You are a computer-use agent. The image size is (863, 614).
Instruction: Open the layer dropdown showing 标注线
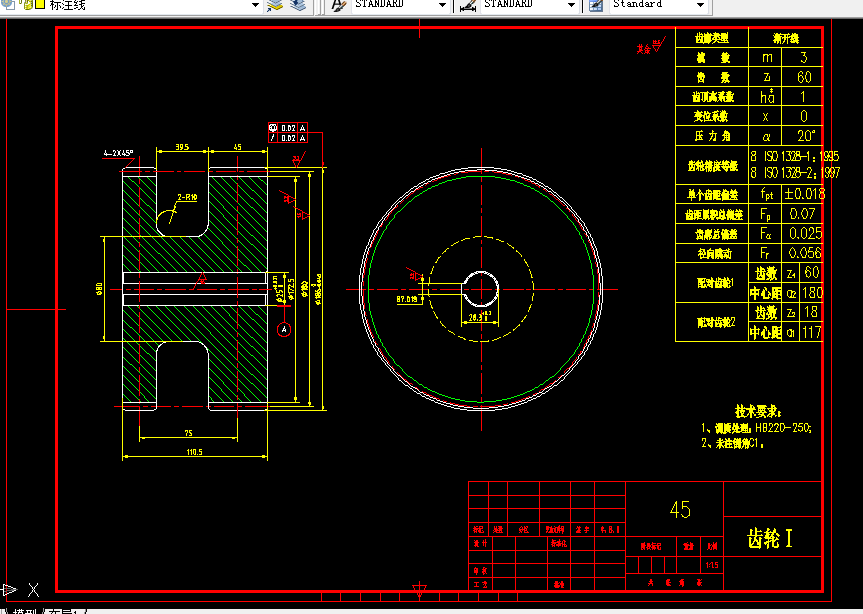coord(254,5)
